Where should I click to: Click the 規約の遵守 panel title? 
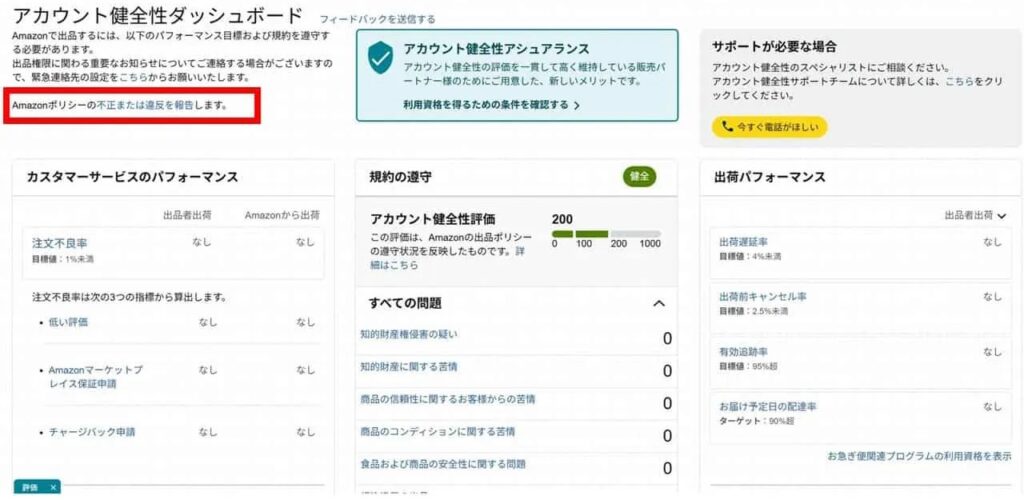coord(400,176)
